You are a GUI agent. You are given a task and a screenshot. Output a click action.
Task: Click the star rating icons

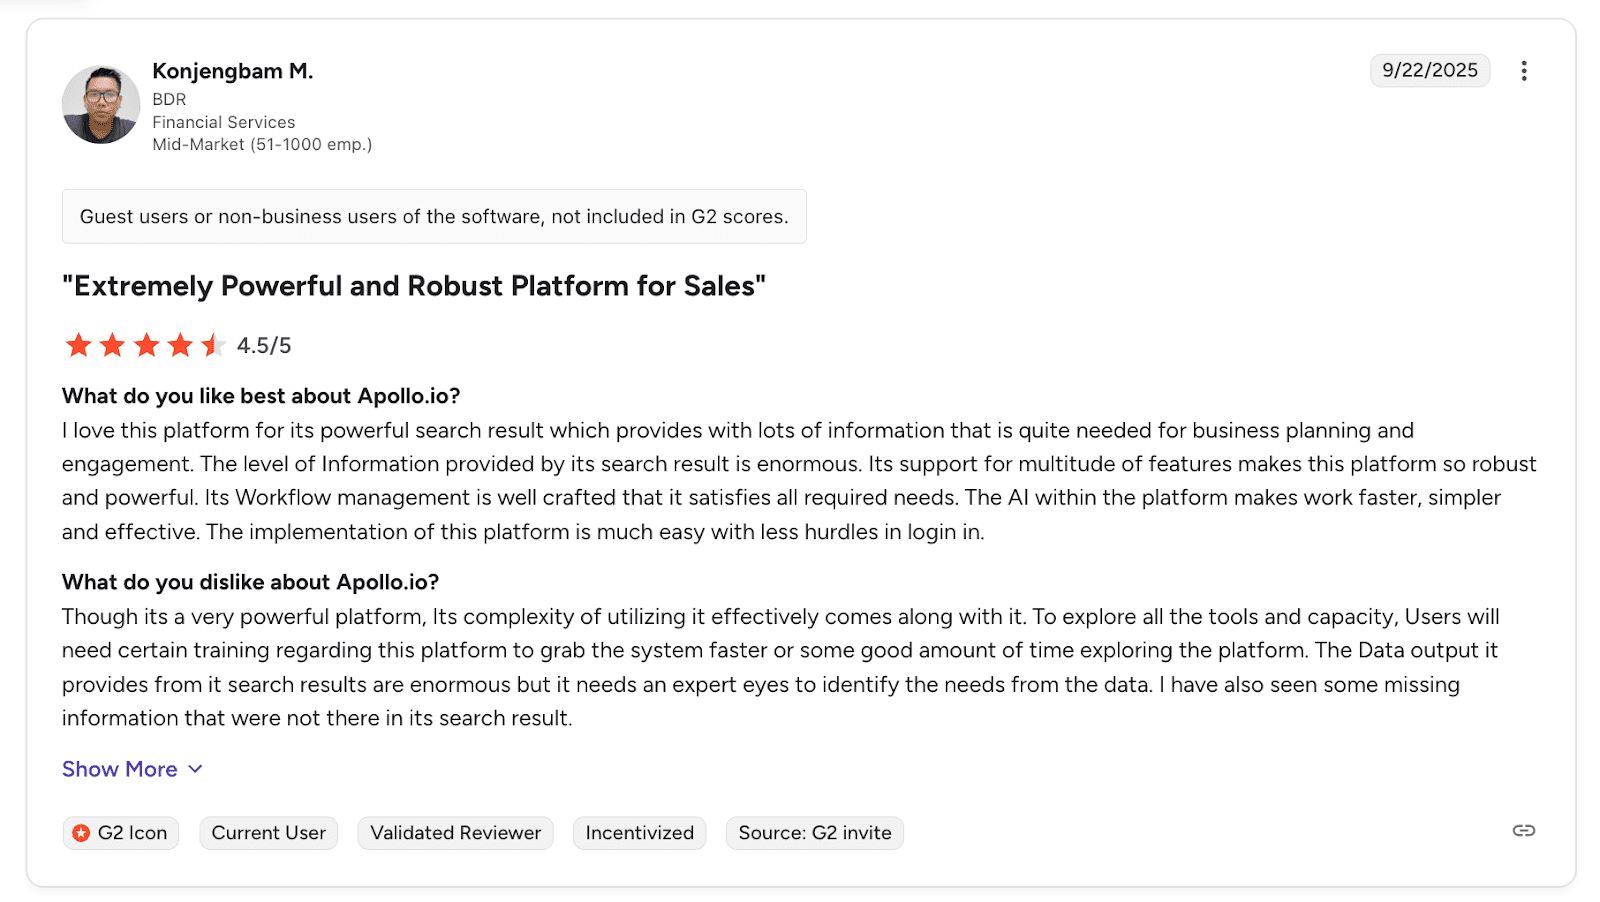click(145, 346)
